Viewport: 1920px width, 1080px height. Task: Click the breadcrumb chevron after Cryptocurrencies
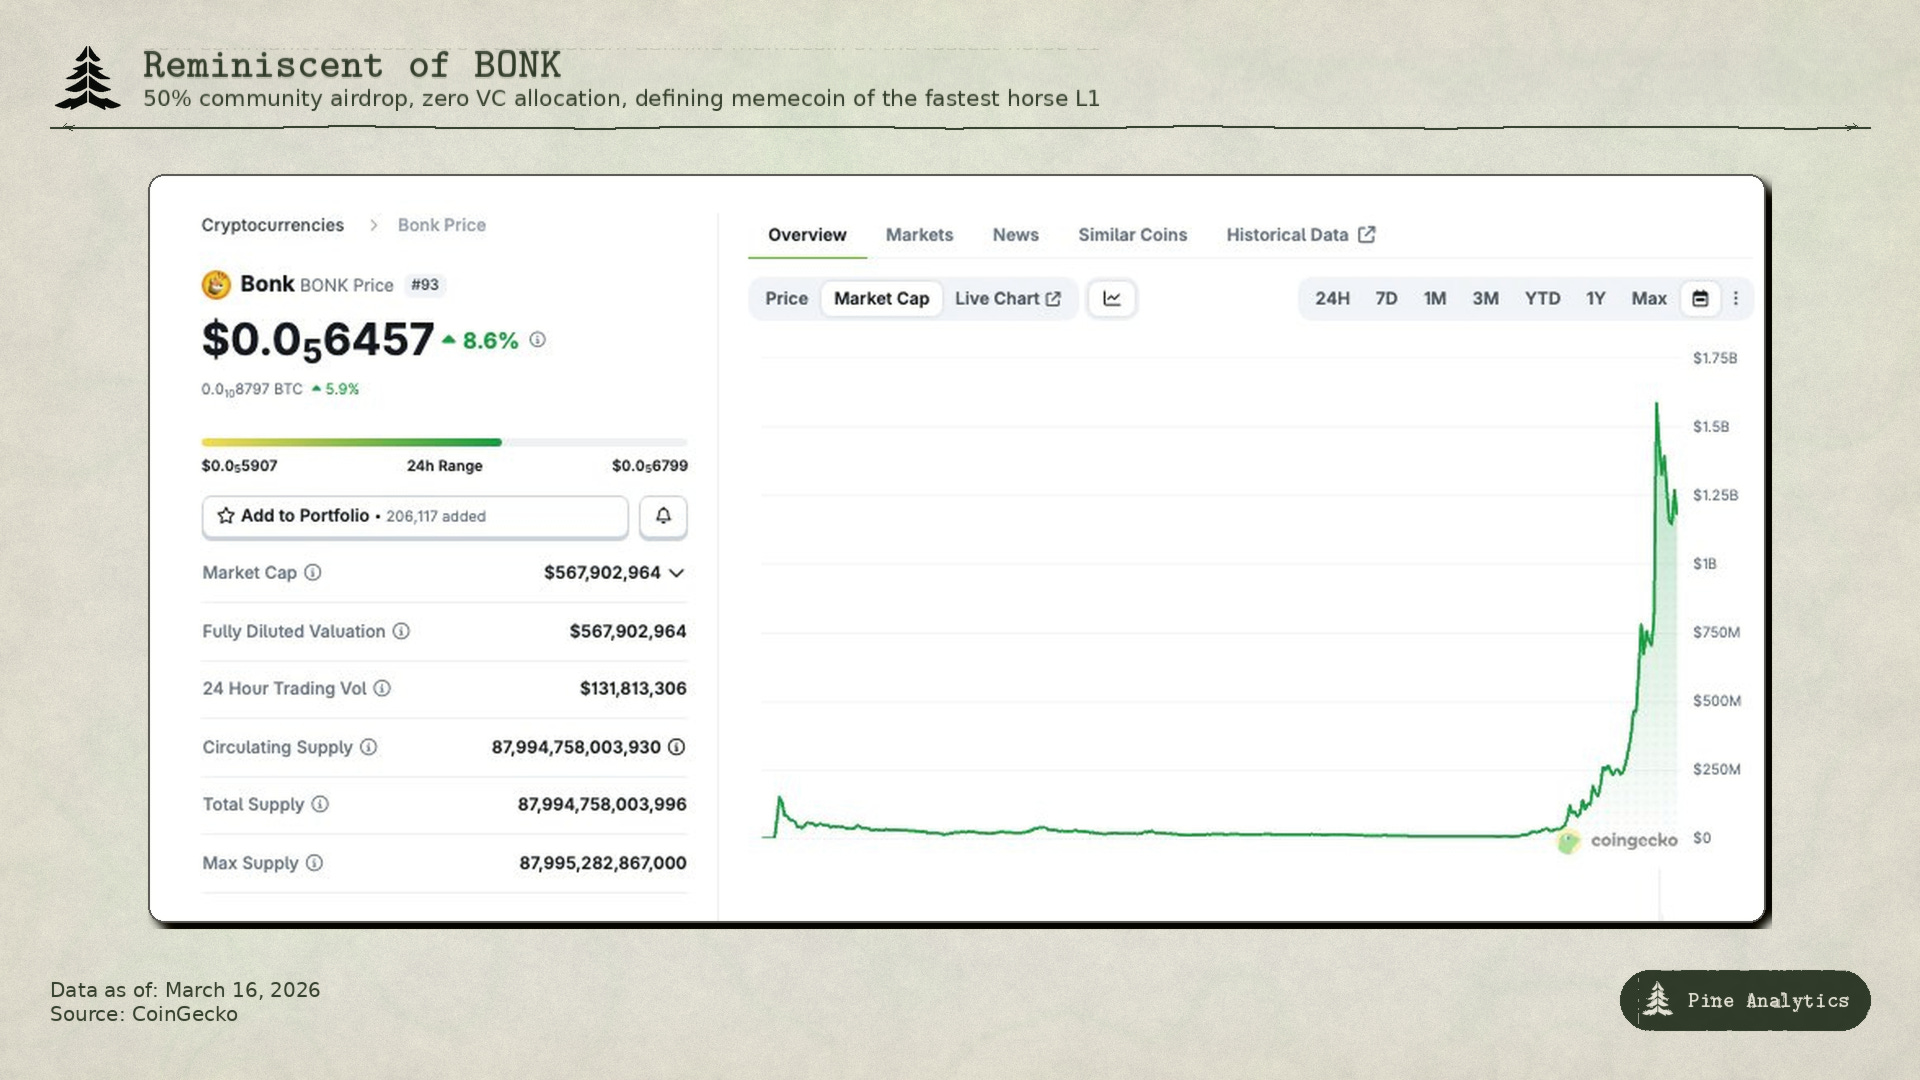(373, 225)
